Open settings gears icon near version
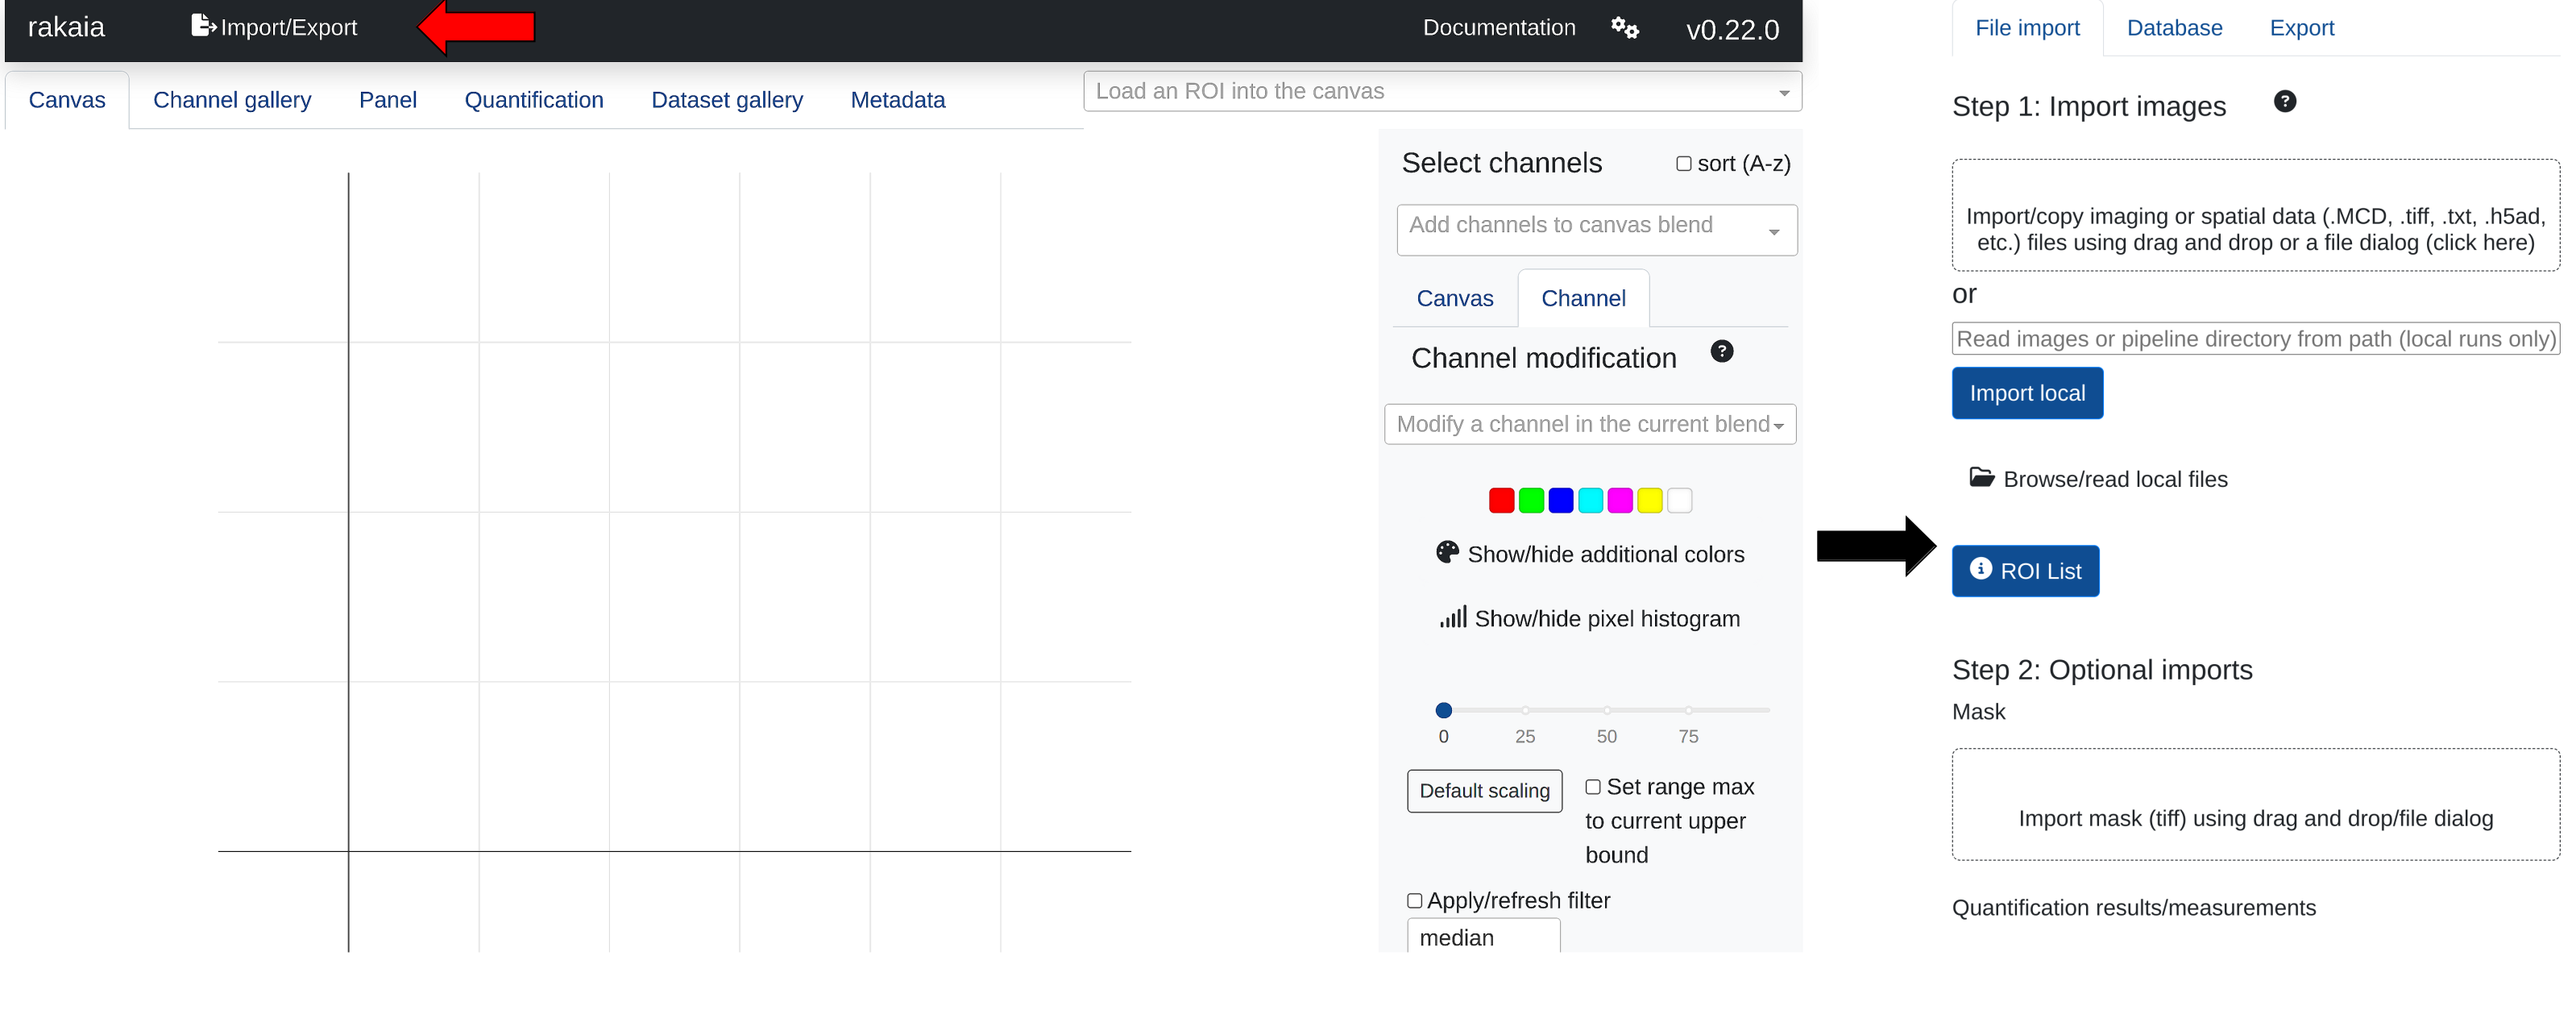 pyautogui.click(x=1624, y=28)
